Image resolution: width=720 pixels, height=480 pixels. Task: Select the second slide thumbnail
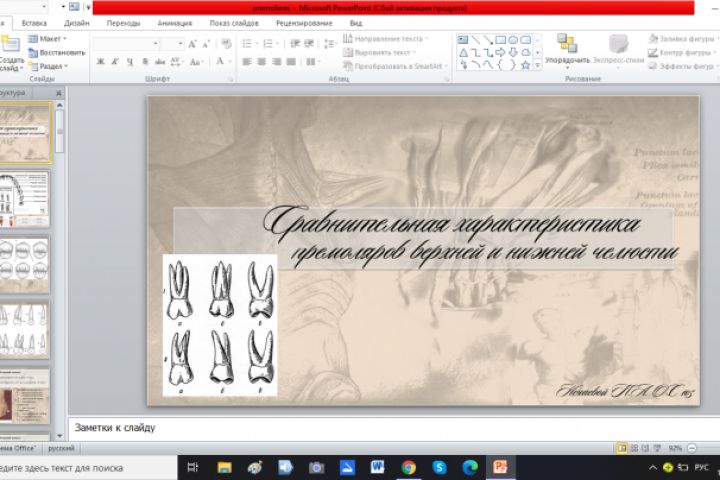pos(24,199)
